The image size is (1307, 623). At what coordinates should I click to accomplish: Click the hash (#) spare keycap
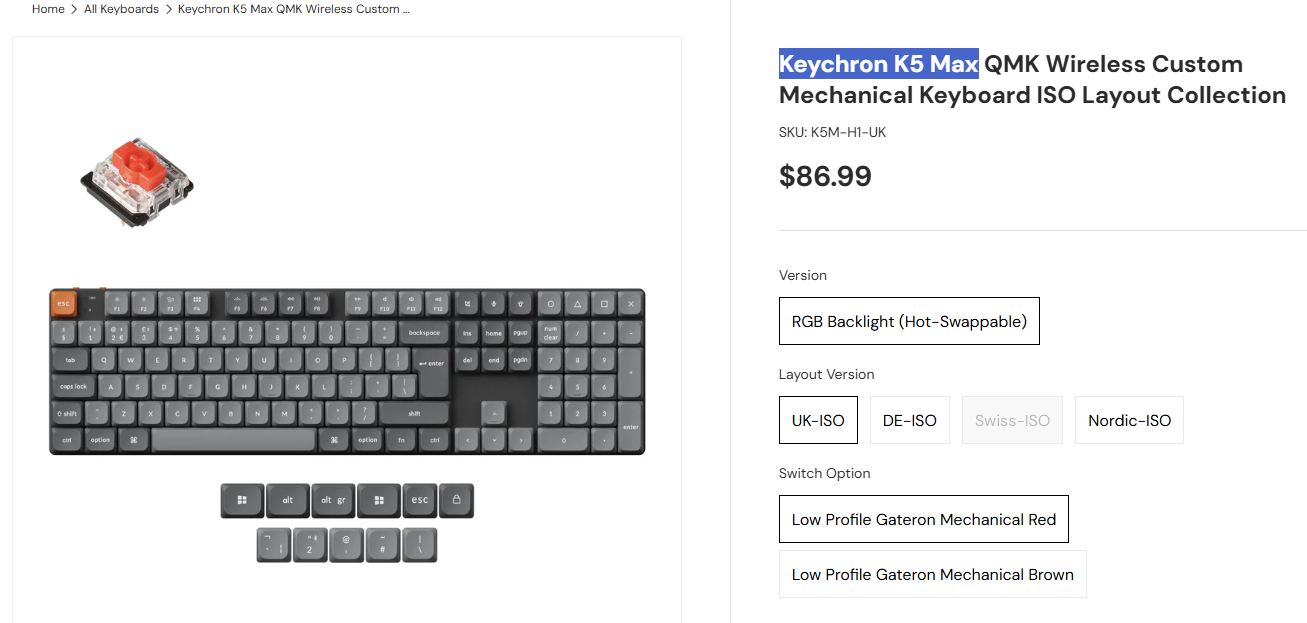click(x=383, y=545)
